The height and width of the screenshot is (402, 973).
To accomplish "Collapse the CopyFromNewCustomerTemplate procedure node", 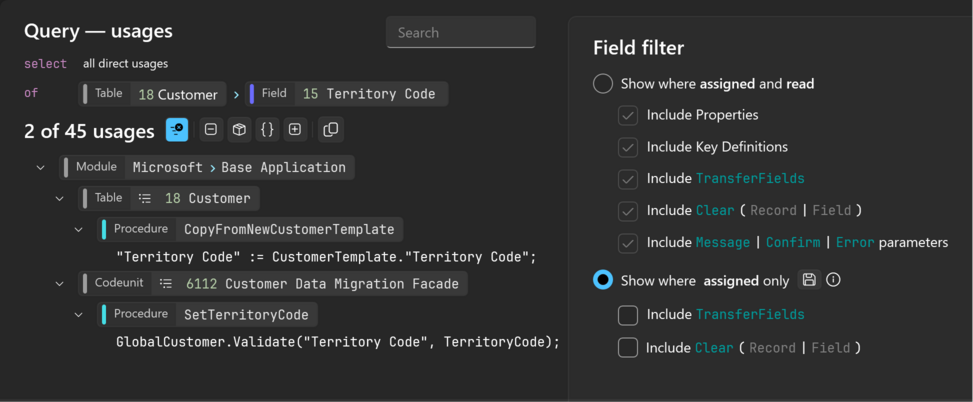I will tap(79, 230).
